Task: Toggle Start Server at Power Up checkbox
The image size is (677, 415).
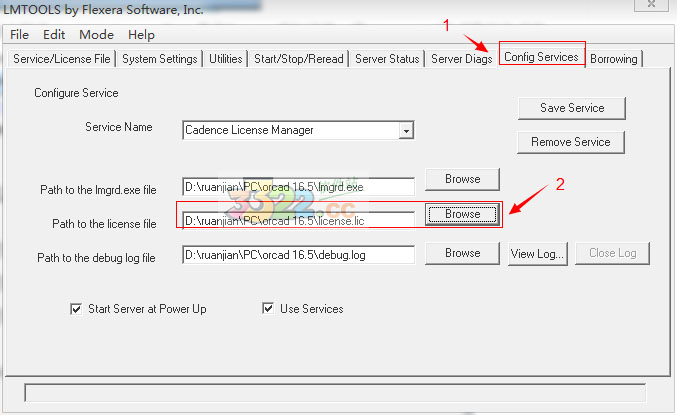Action: (76, 309)
